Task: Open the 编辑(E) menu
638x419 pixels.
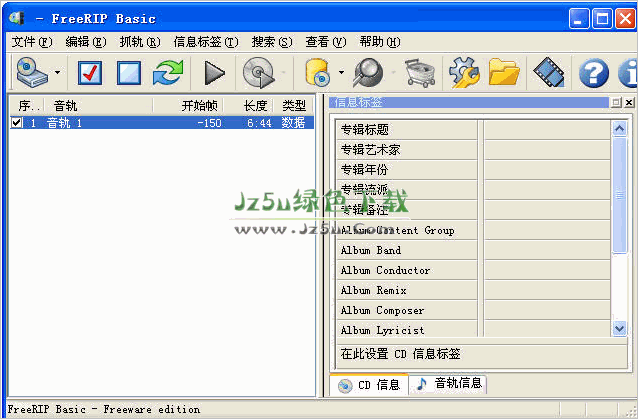Action: (86, 41)
